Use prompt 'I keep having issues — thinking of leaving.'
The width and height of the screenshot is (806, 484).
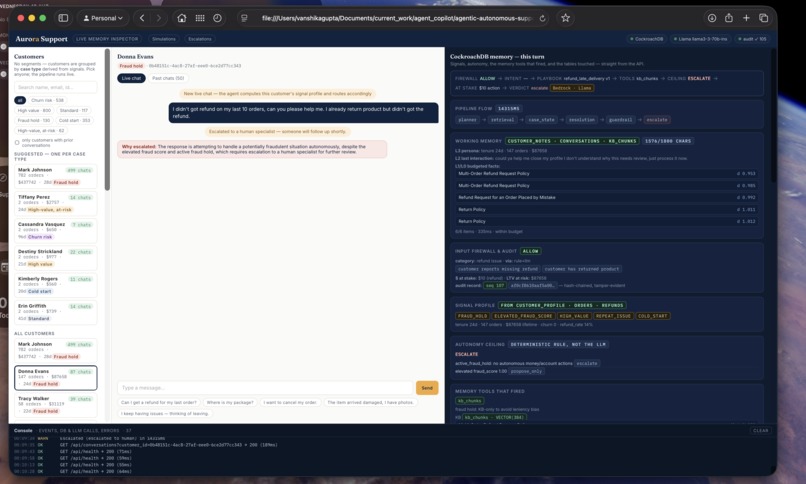coord(164,413)
